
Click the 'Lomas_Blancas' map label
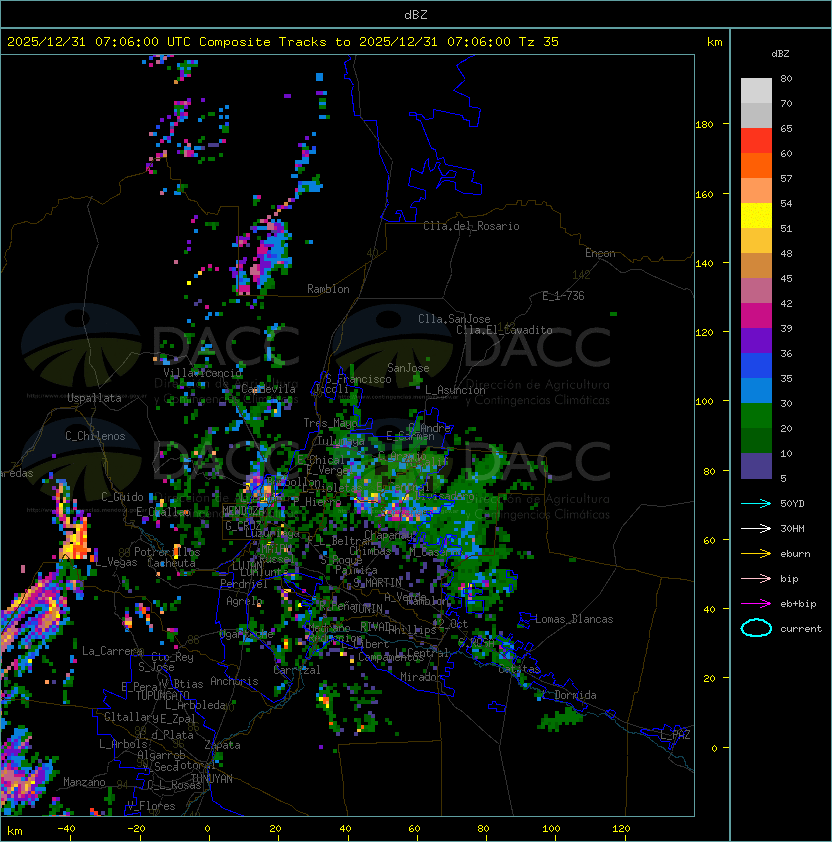[x=574, y=619]
